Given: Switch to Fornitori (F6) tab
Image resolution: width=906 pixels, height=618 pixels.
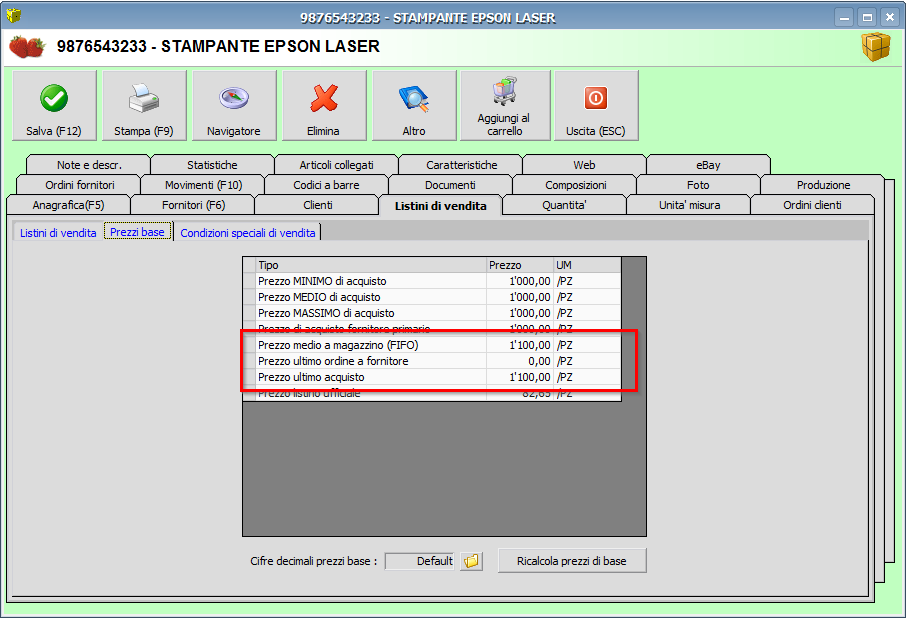Looking at the screenshot, I should coord(194,205).
